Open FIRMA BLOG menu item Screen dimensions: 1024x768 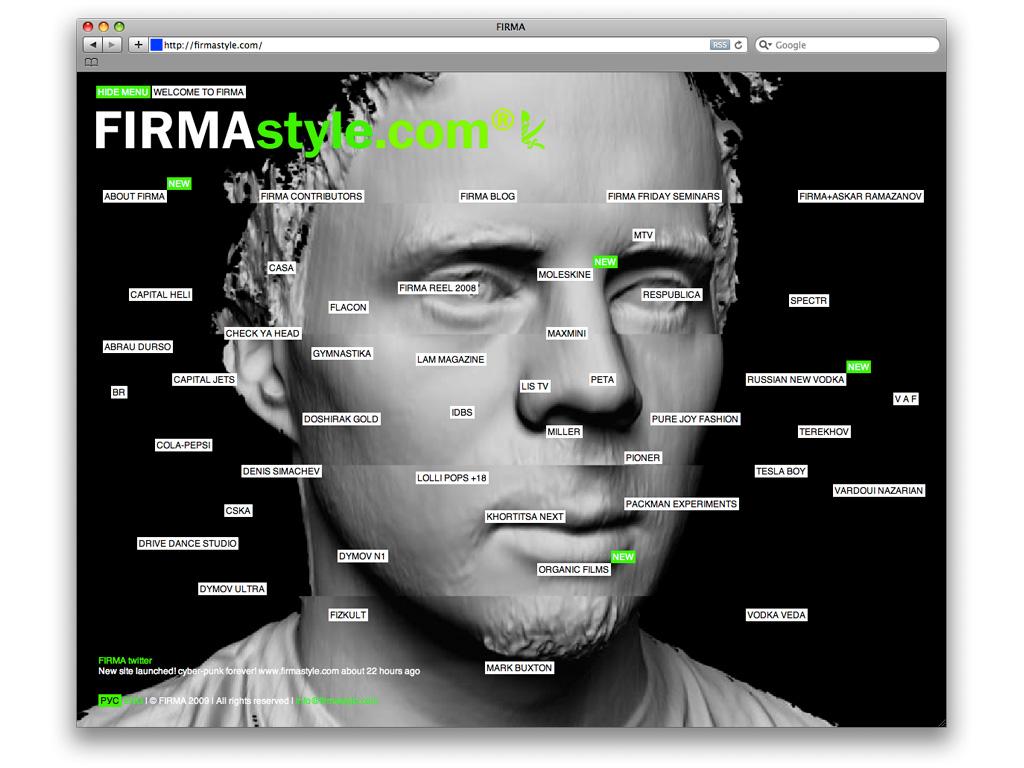[488, 196]
